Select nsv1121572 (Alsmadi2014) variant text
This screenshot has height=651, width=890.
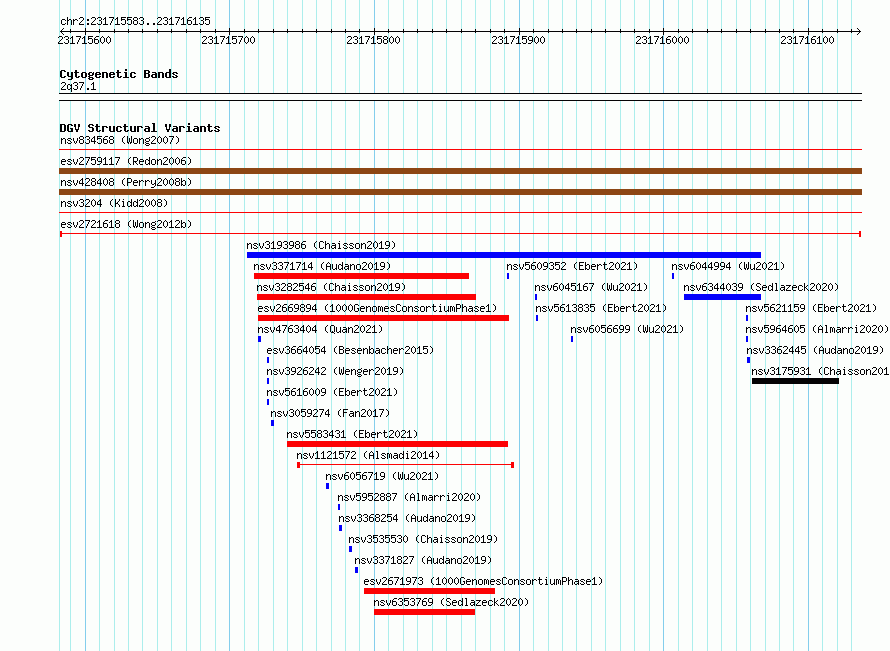[368, 455]
